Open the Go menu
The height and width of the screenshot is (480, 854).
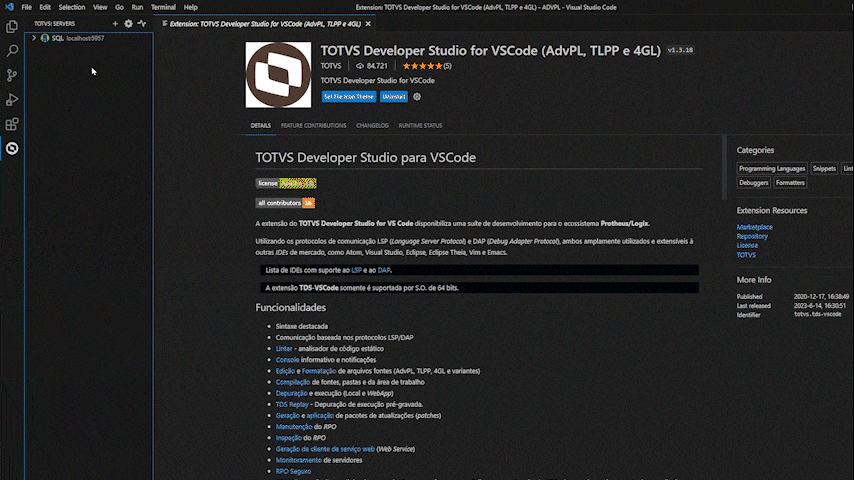pos(119,7)
